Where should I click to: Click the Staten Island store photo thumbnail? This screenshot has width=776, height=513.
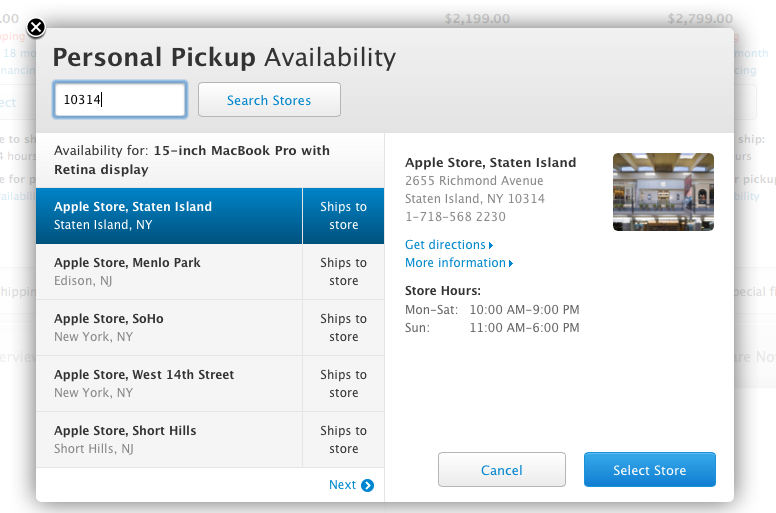(663, 192)
